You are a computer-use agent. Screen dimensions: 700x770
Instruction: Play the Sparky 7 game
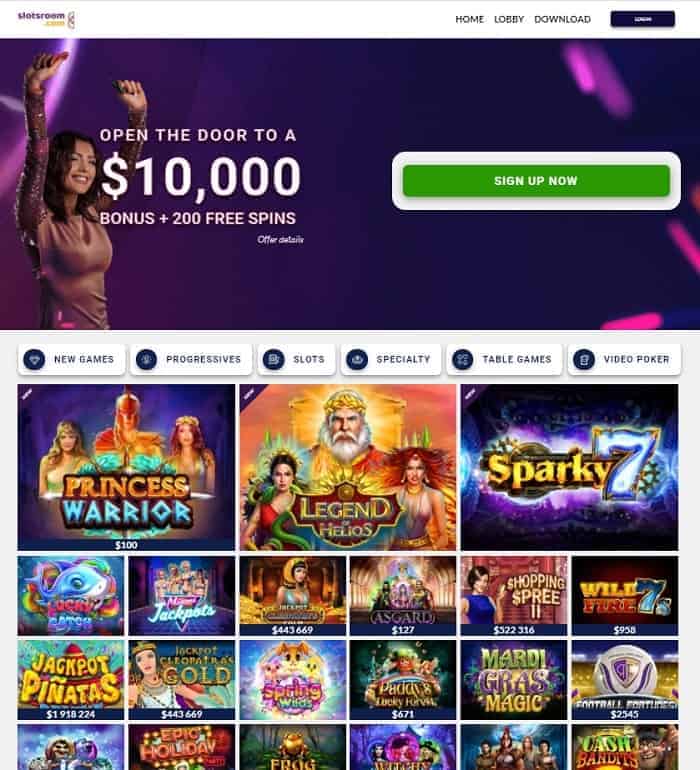pos(570,467)
